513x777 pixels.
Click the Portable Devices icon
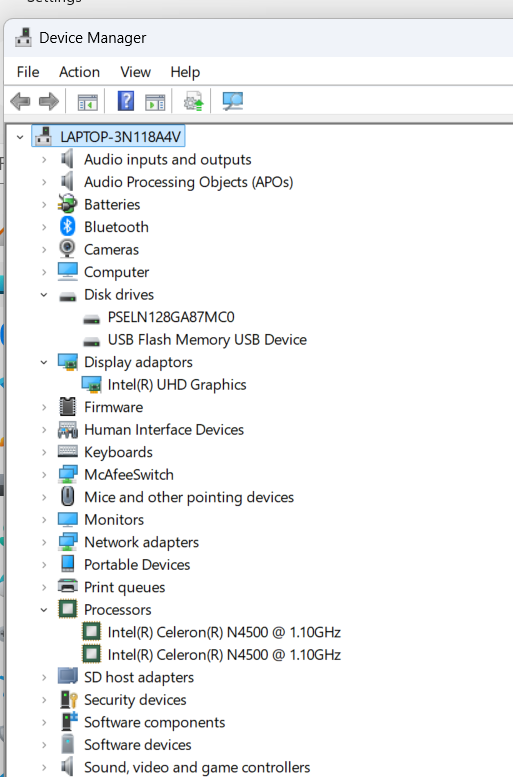pos(67,564)
